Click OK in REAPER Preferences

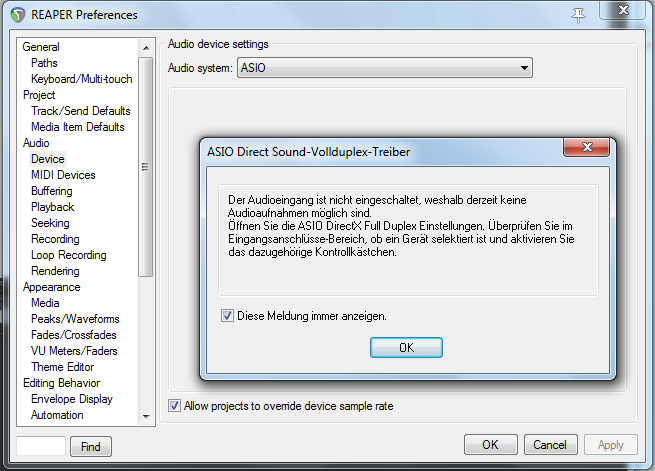click(x=490, y=445)
